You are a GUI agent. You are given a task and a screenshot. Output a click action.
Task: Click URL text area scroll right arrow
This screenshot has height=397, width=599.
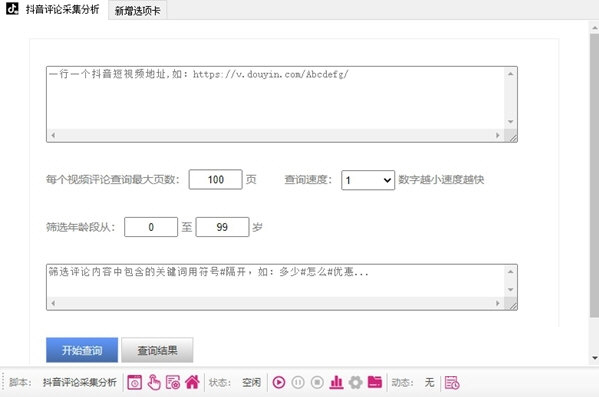click(497, 135)
